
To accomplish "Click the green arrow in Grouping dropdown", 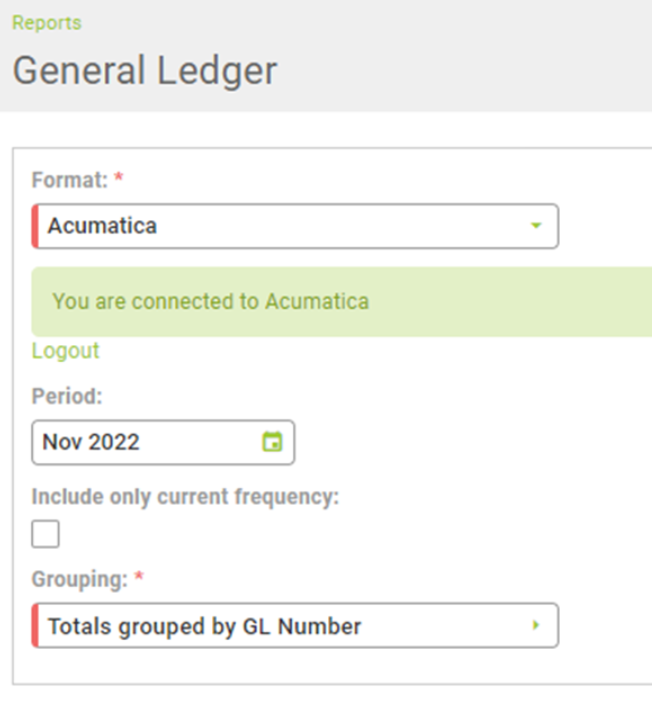I will pos(536,626).
